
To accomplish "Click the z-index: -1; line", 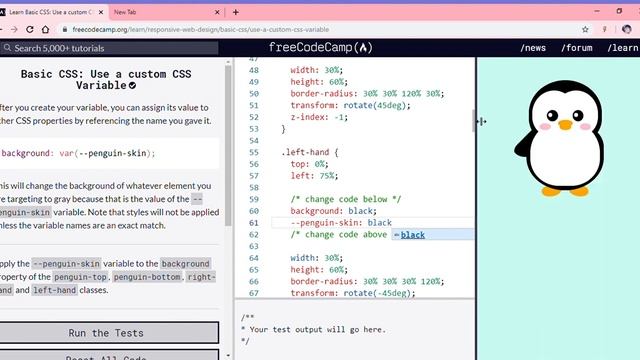I will [x=319, y=117].
